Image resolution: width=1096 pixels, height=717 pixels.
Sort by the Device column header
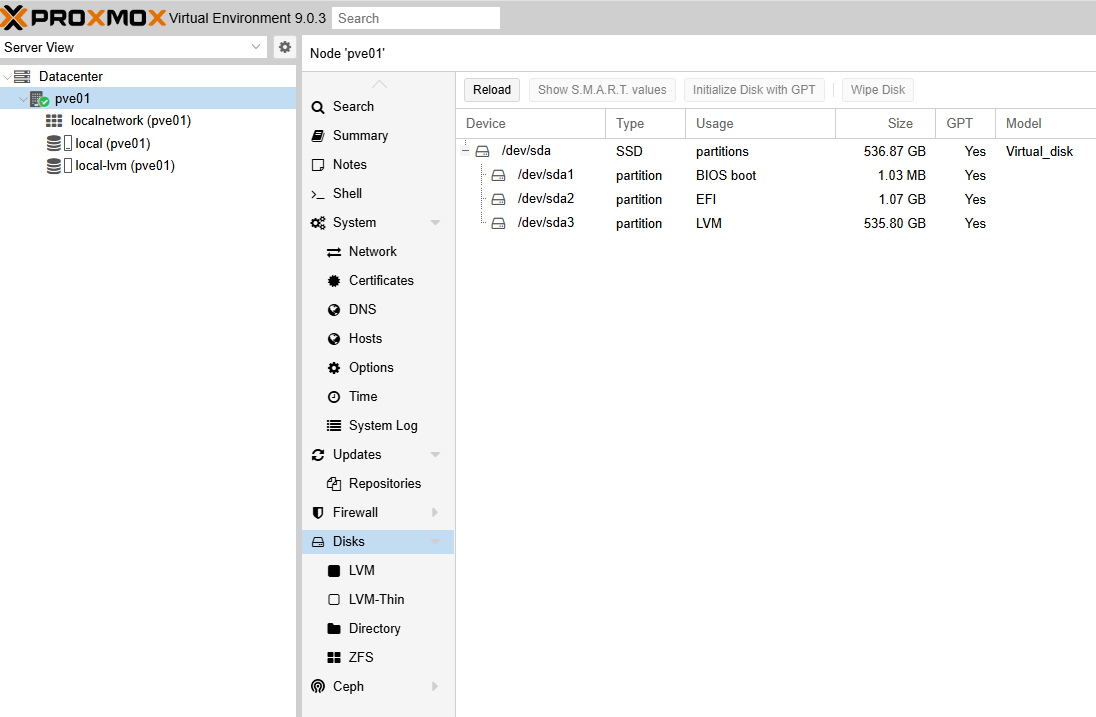[531, 124]
